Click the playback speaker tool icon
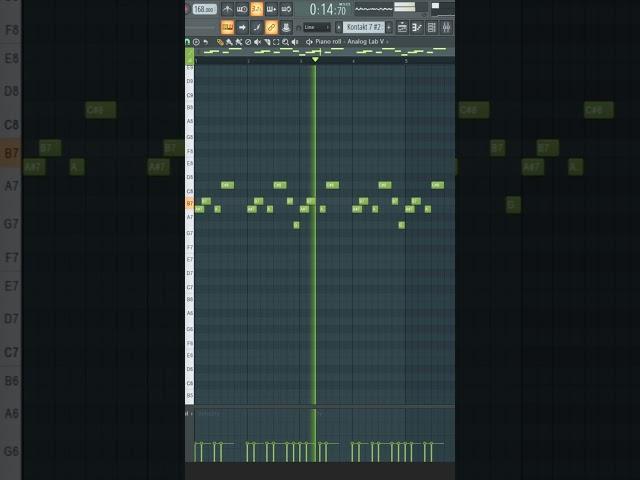The image size is (640, 480). (295, 42)
